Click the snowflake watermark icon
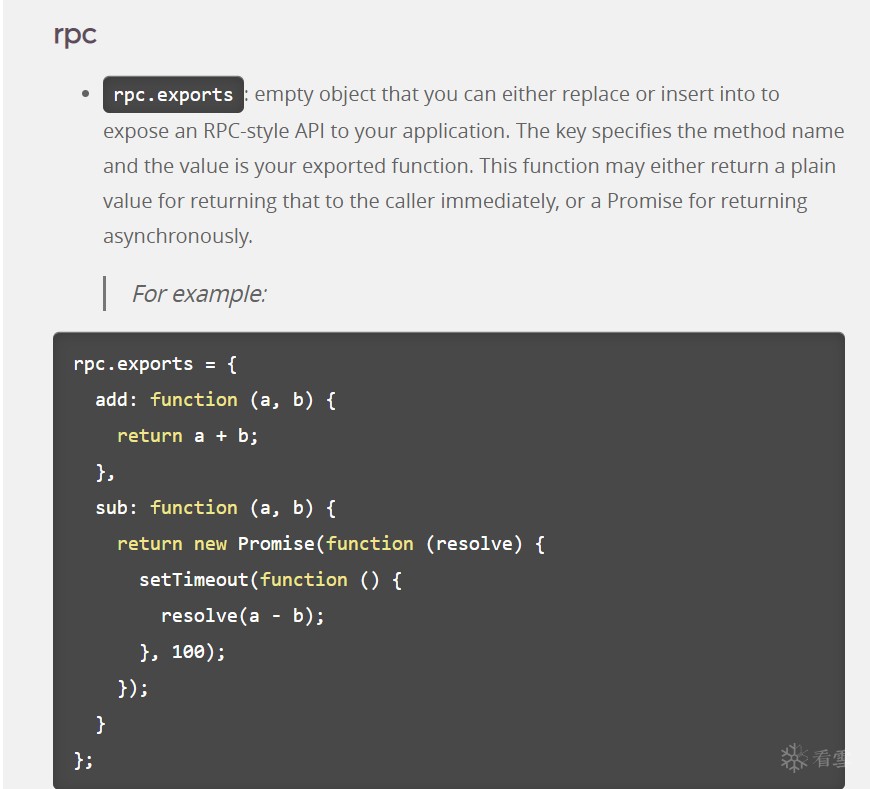 tap(794, 757)
